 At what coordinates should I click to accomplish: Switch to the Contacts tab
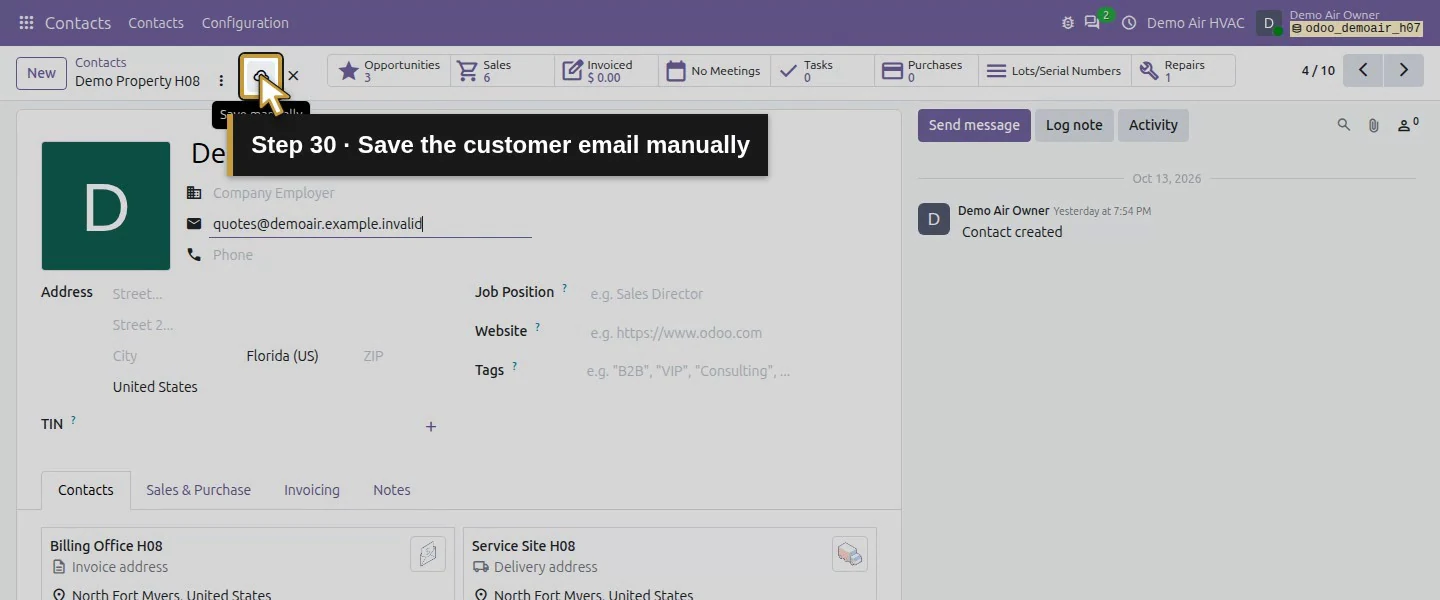(86, 490)
